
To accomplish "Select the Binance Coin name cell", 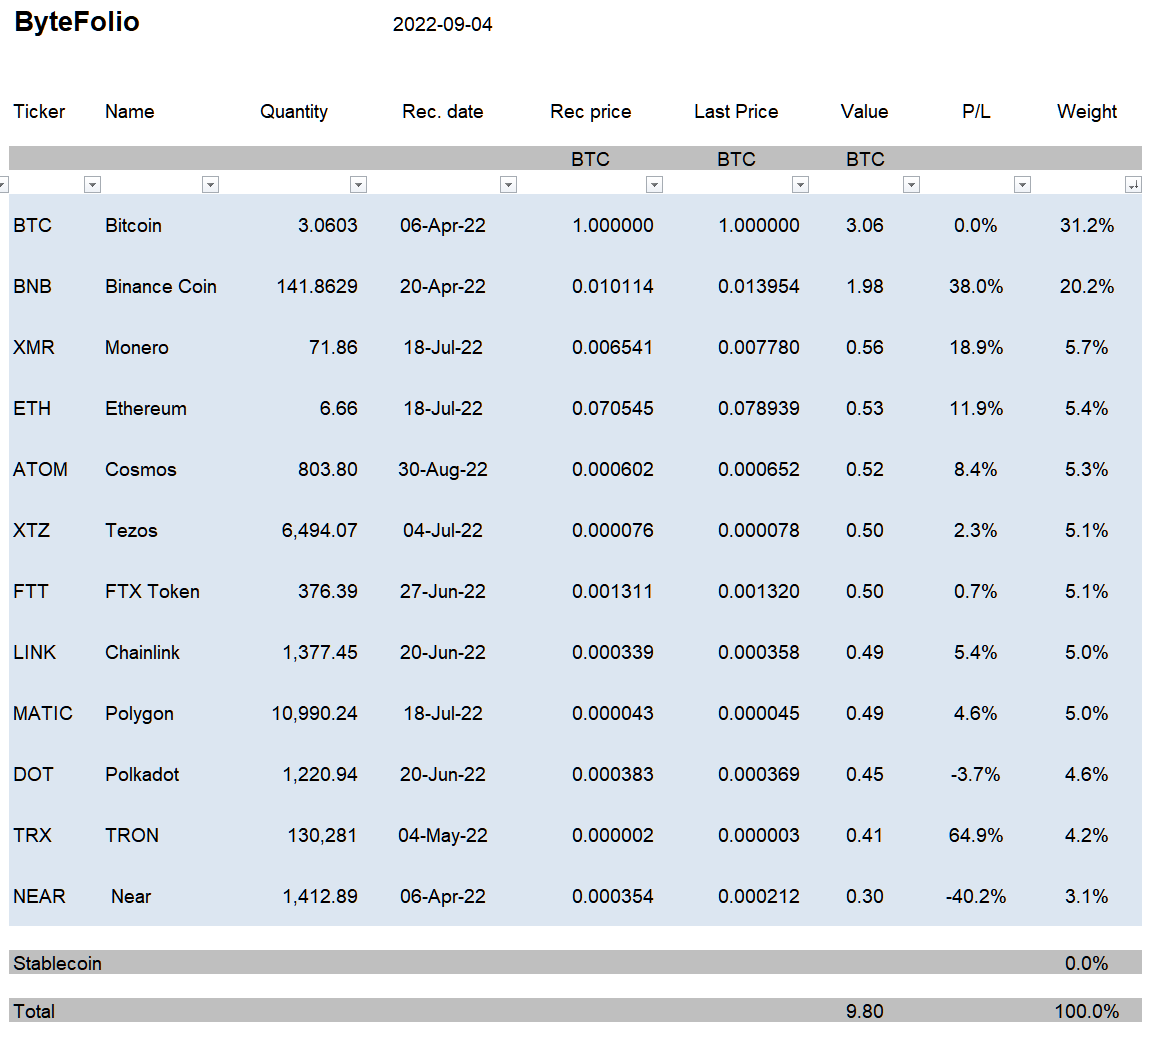I will pos(161,286).
